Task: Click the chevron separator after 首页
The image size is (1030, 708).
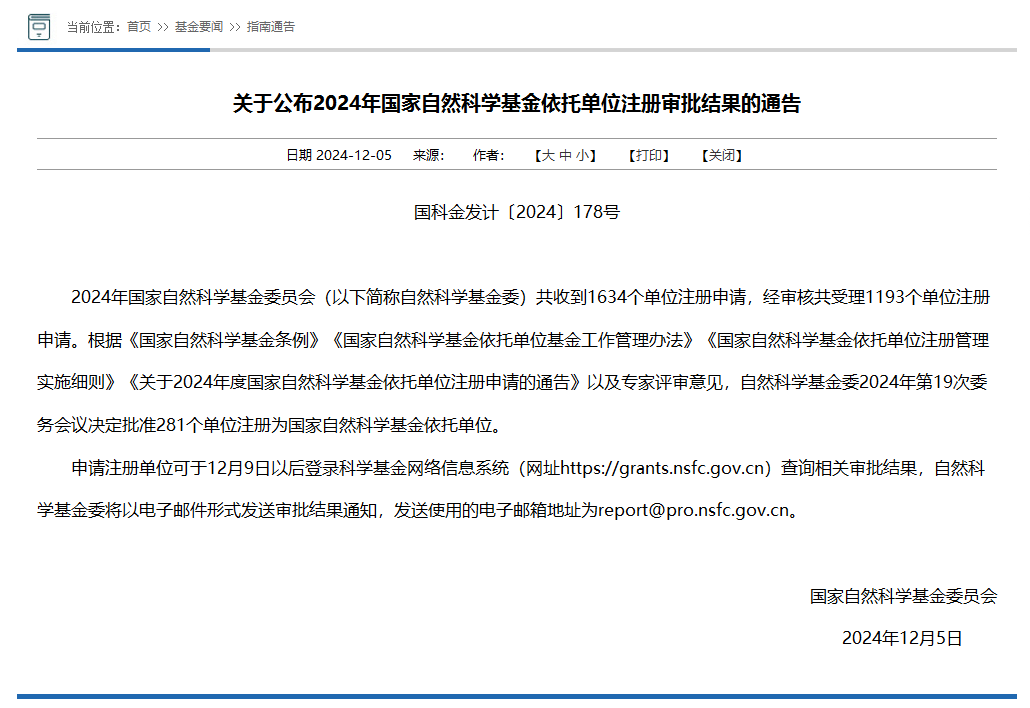Action: click(x=163, y=27)
